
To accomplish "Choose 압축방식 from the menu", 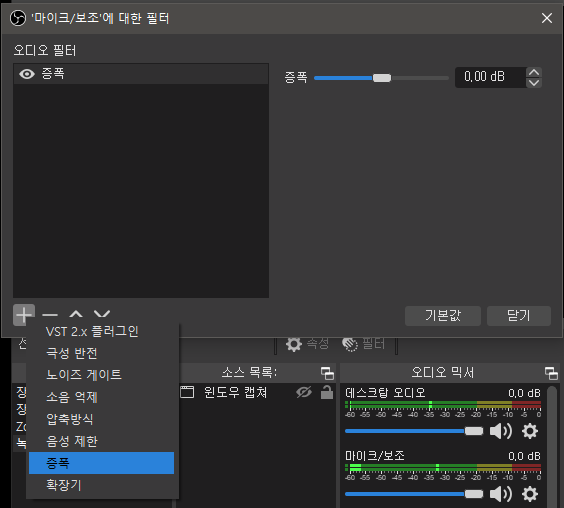I will pyautogui.click(x=101, y=419).
